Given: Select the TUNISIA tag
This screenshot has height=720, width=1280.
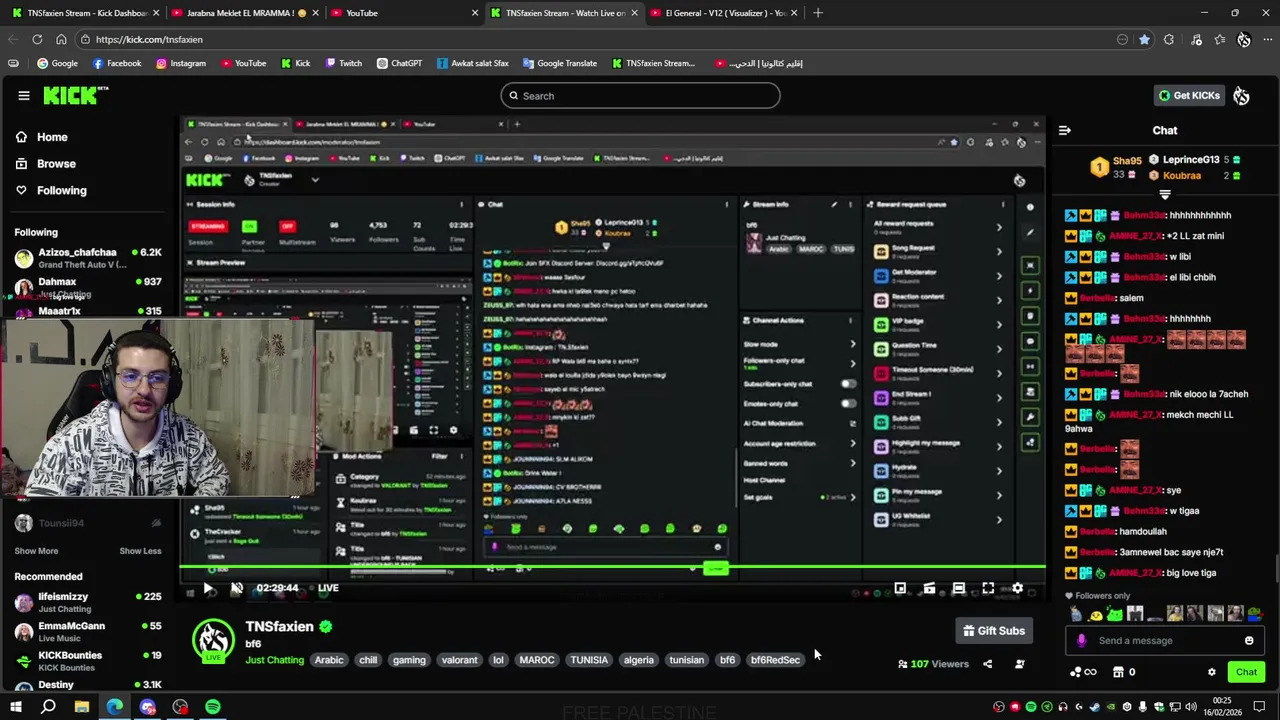Looking at the screenshot, I should coord(589,660).
